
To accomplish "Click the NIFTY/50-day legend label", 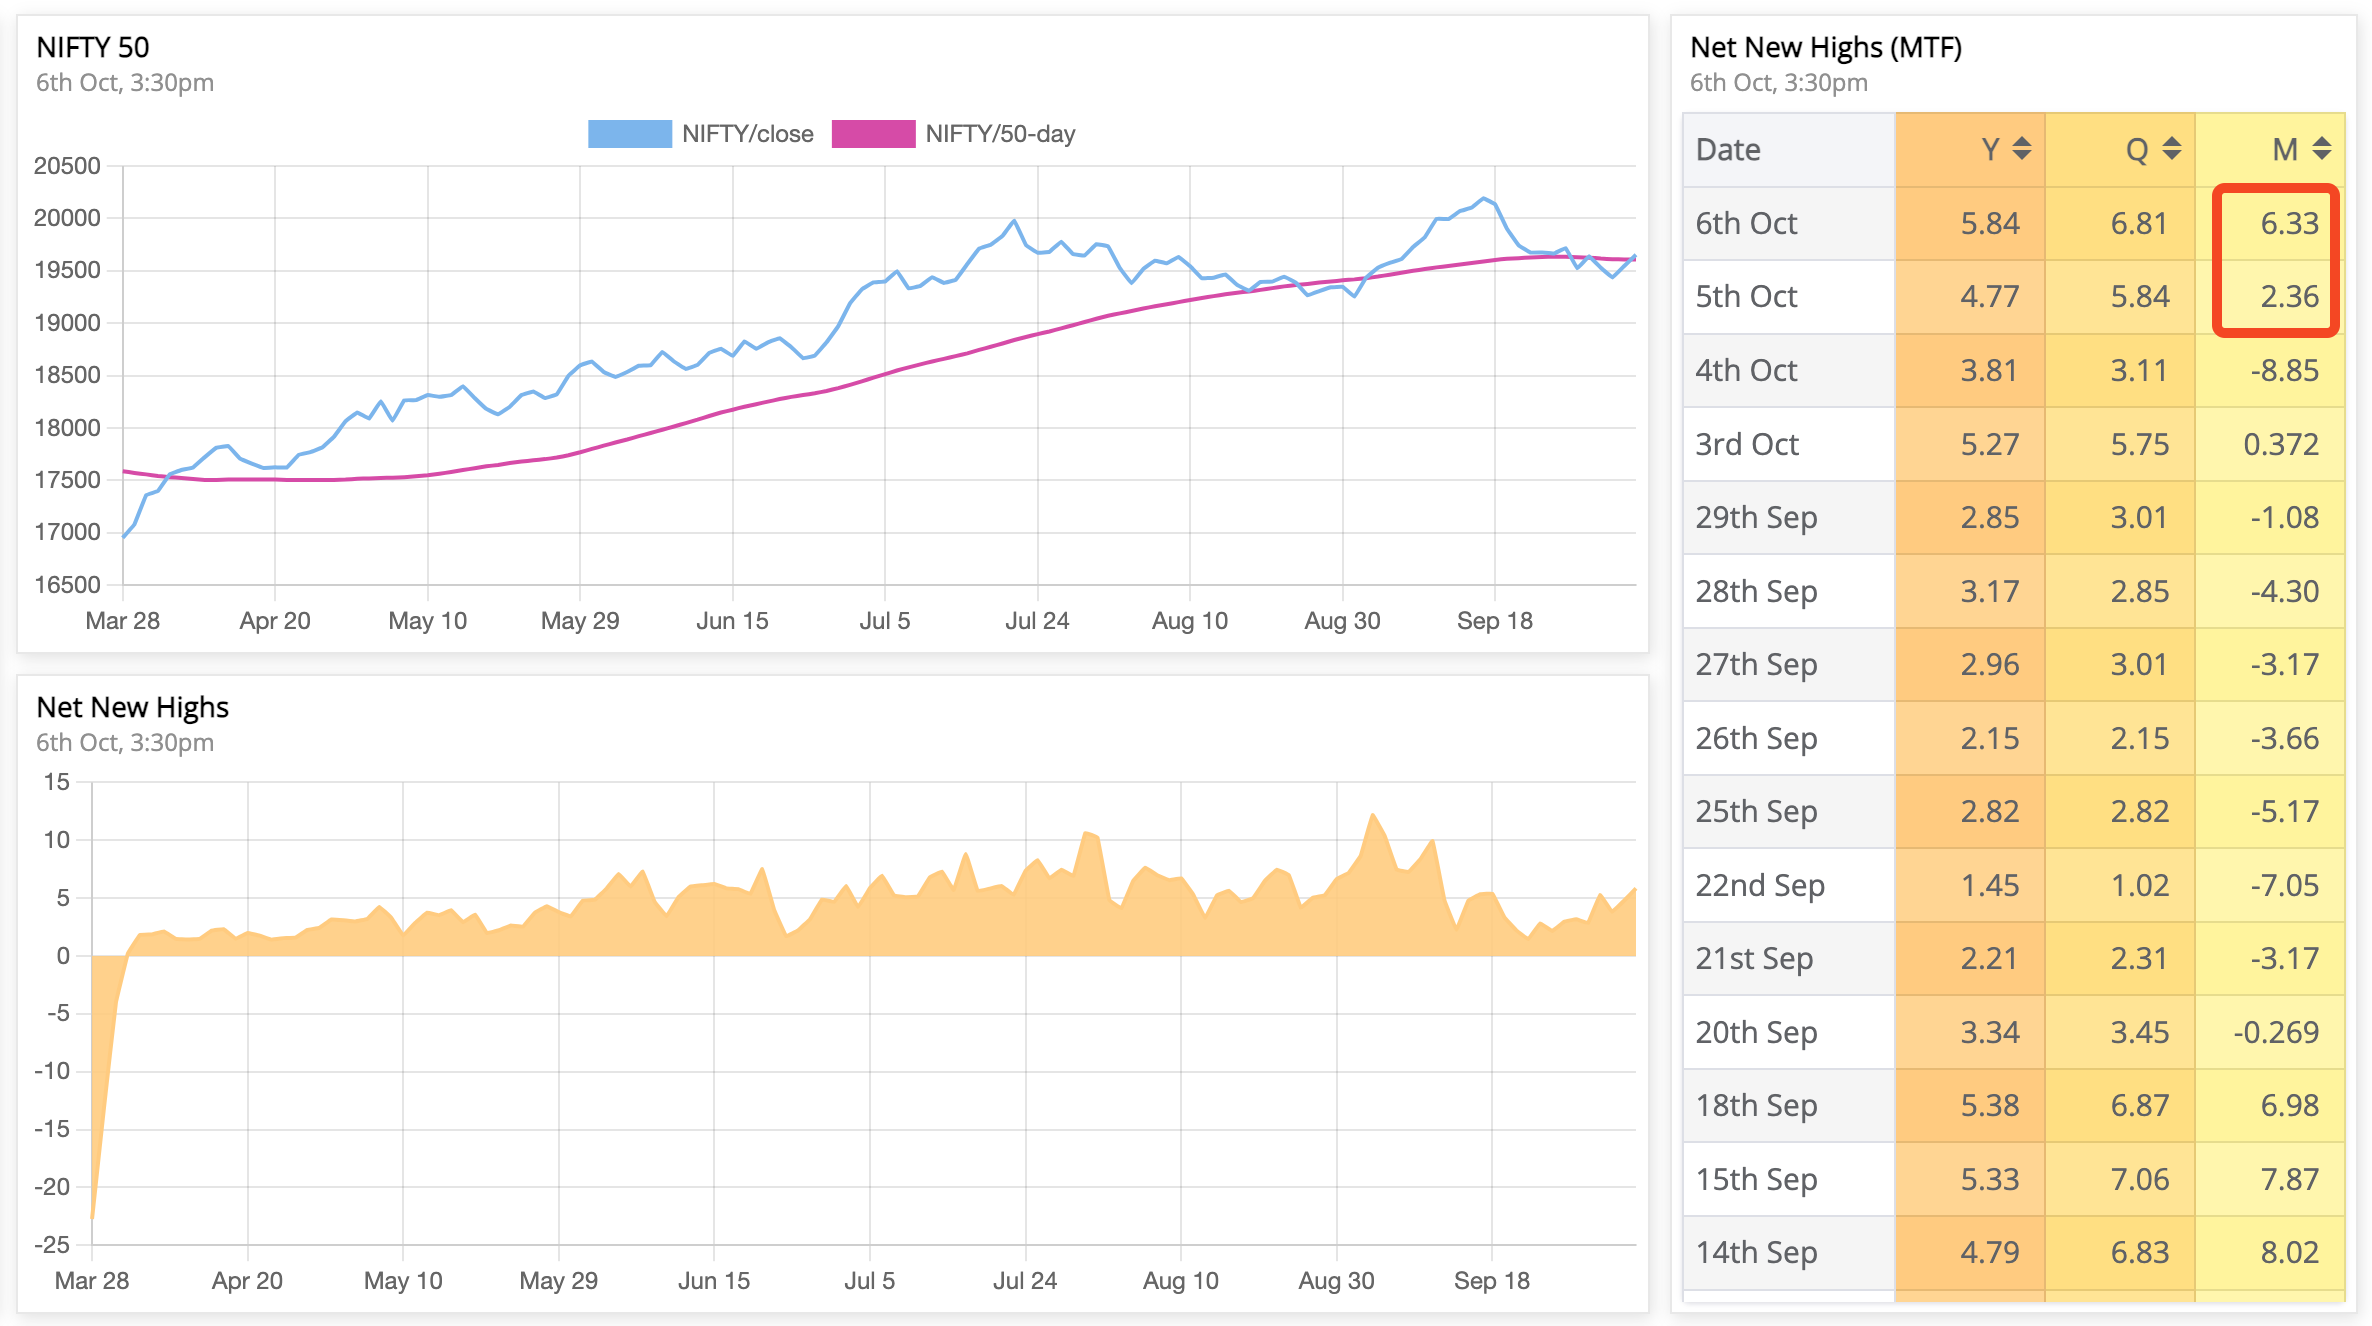I will tap(1000, 134).
